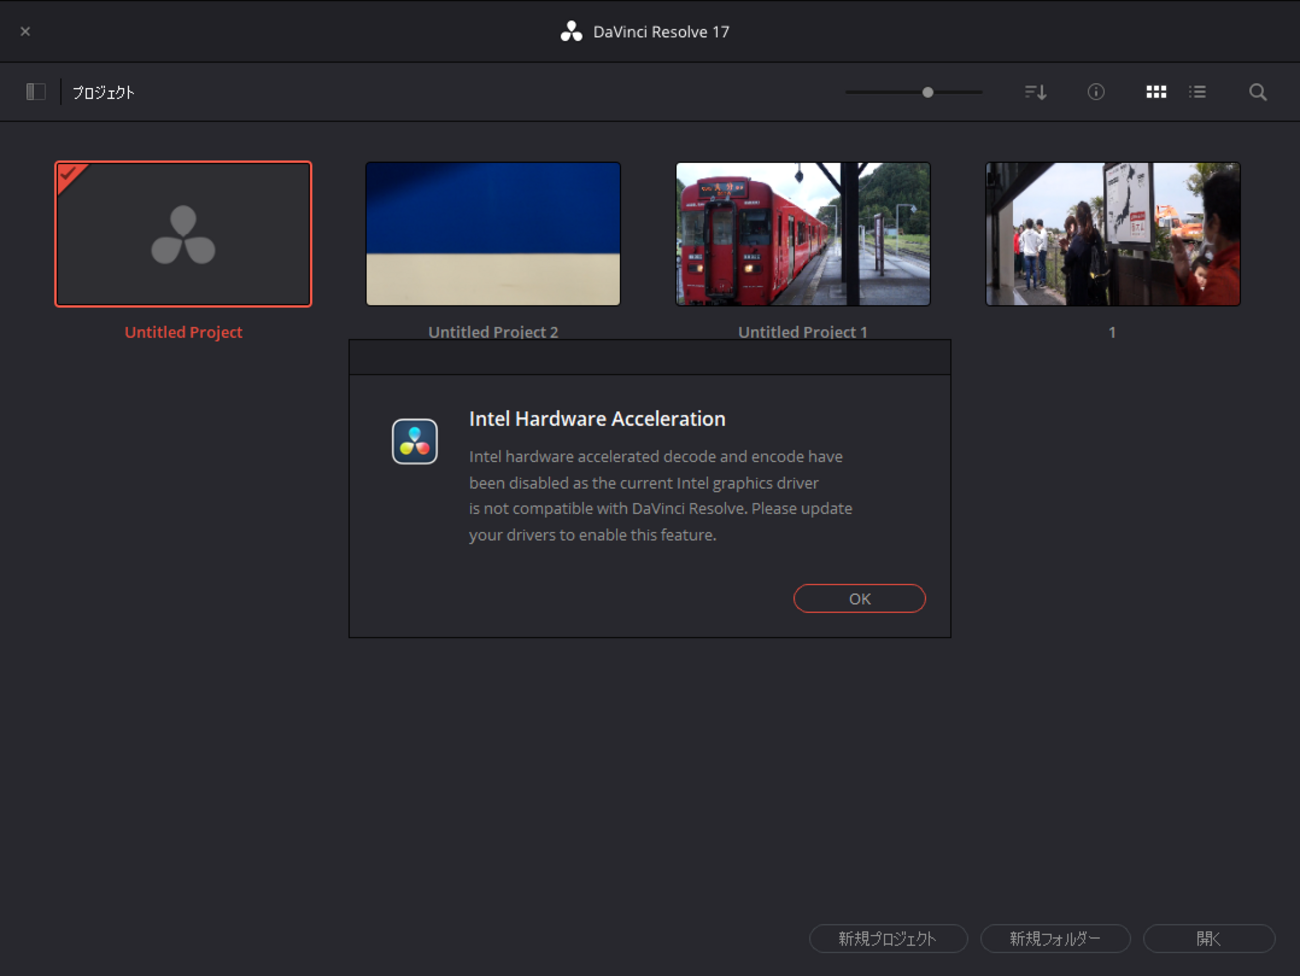Click the Untitled Project name label
The width and height of the screenshot is (1300, 976).
click(x=183, y=332)
